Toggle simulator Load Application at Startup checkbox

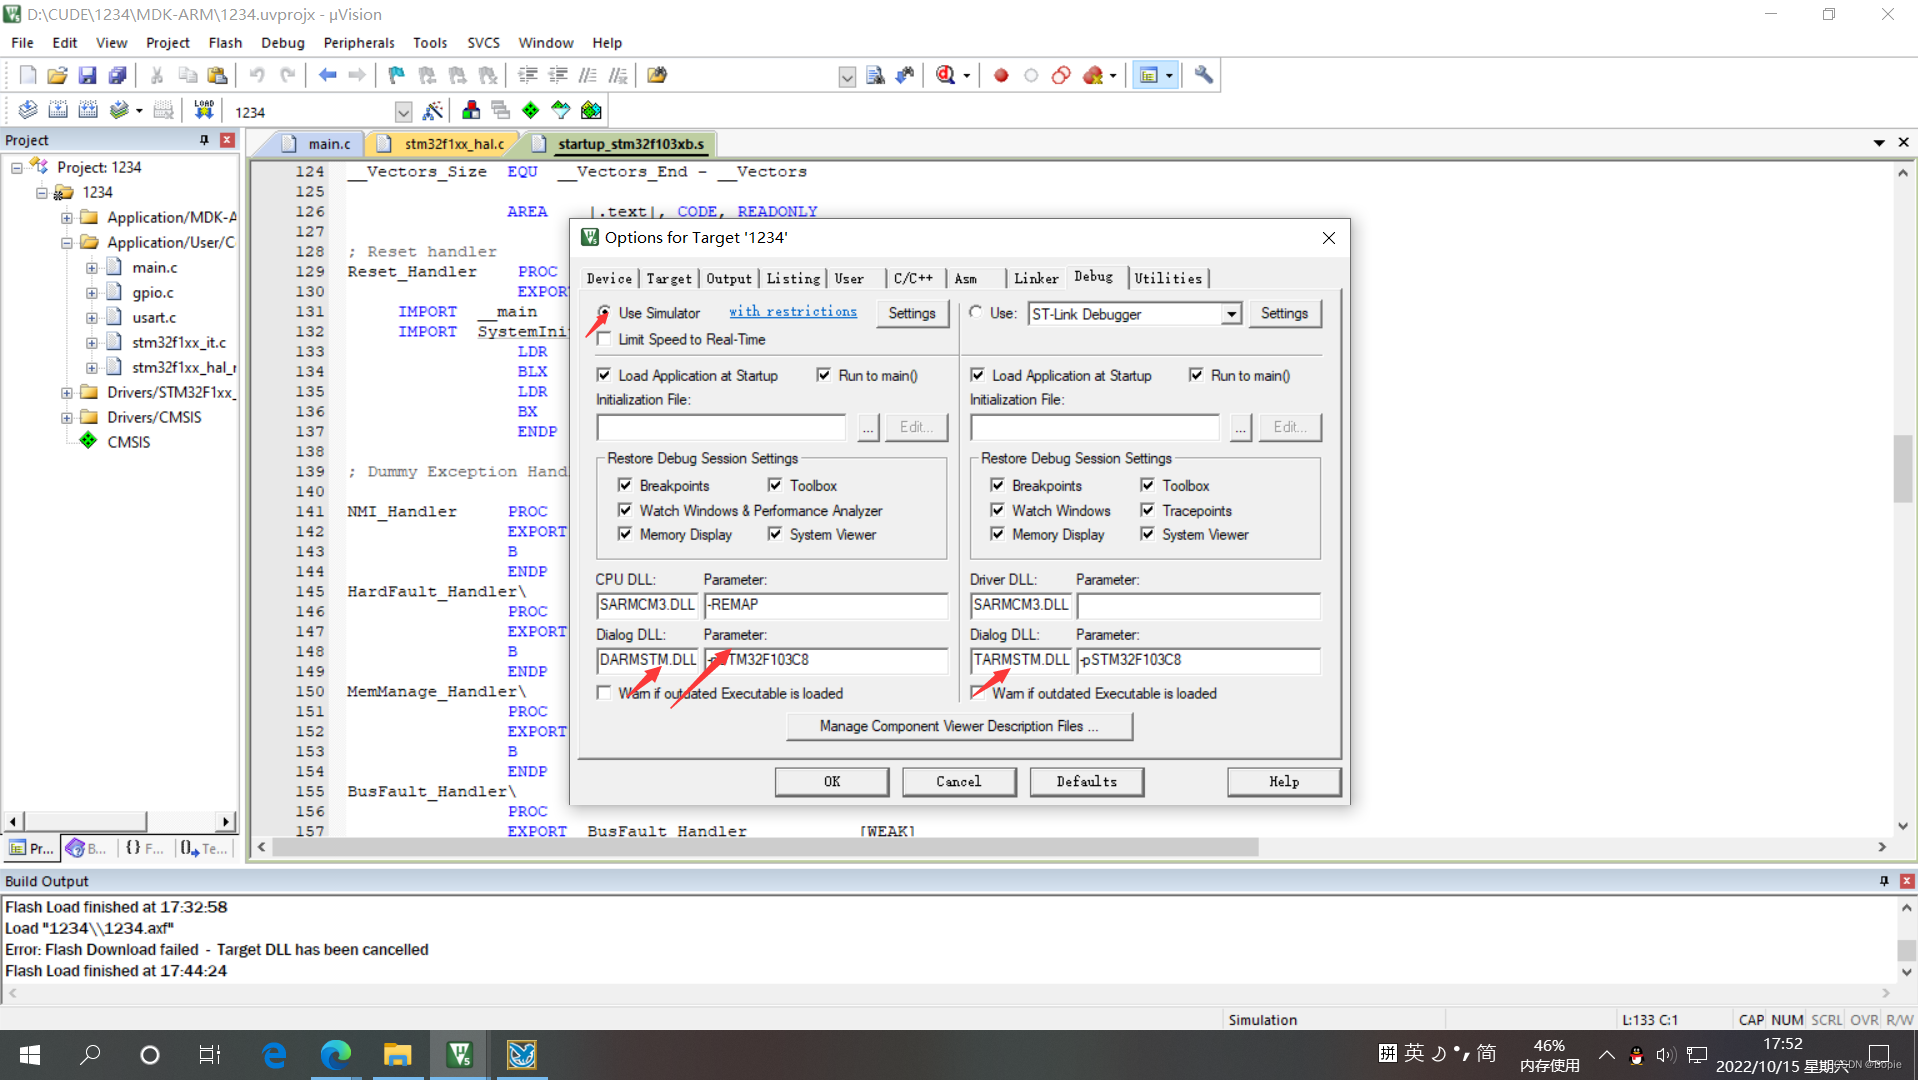click(x=604, y=375)
